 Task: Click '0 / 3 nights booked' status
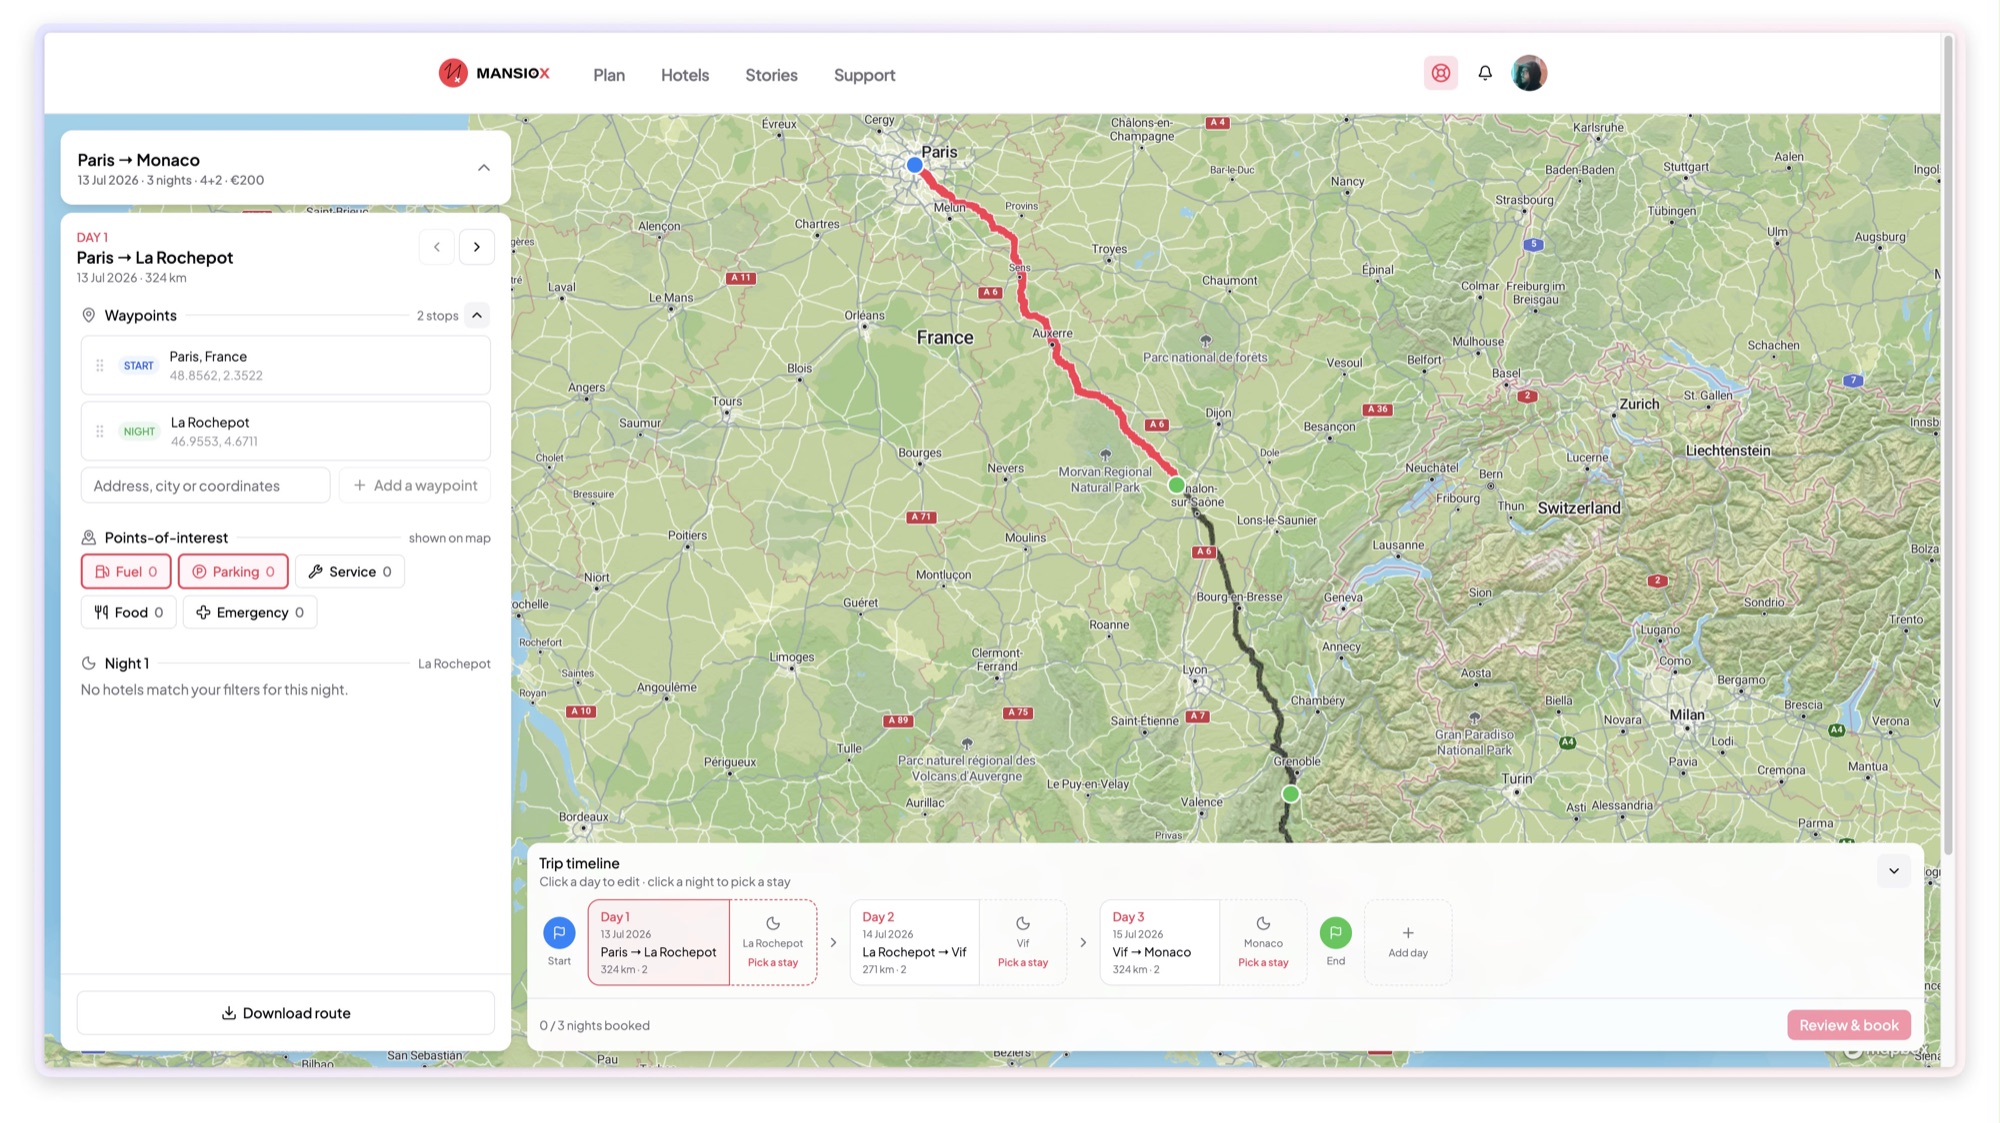pyautogui.click(x=595, y=1026)
